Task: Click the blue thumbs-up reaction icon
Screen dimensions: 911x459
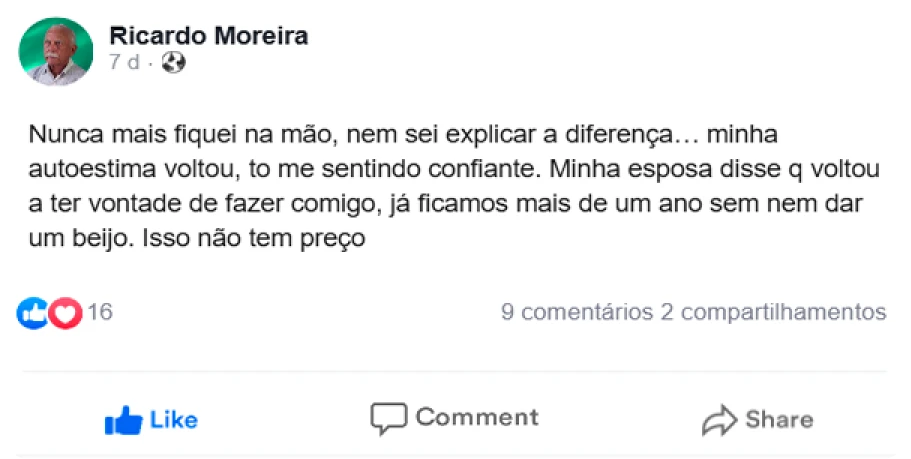Action: point(32,313)
